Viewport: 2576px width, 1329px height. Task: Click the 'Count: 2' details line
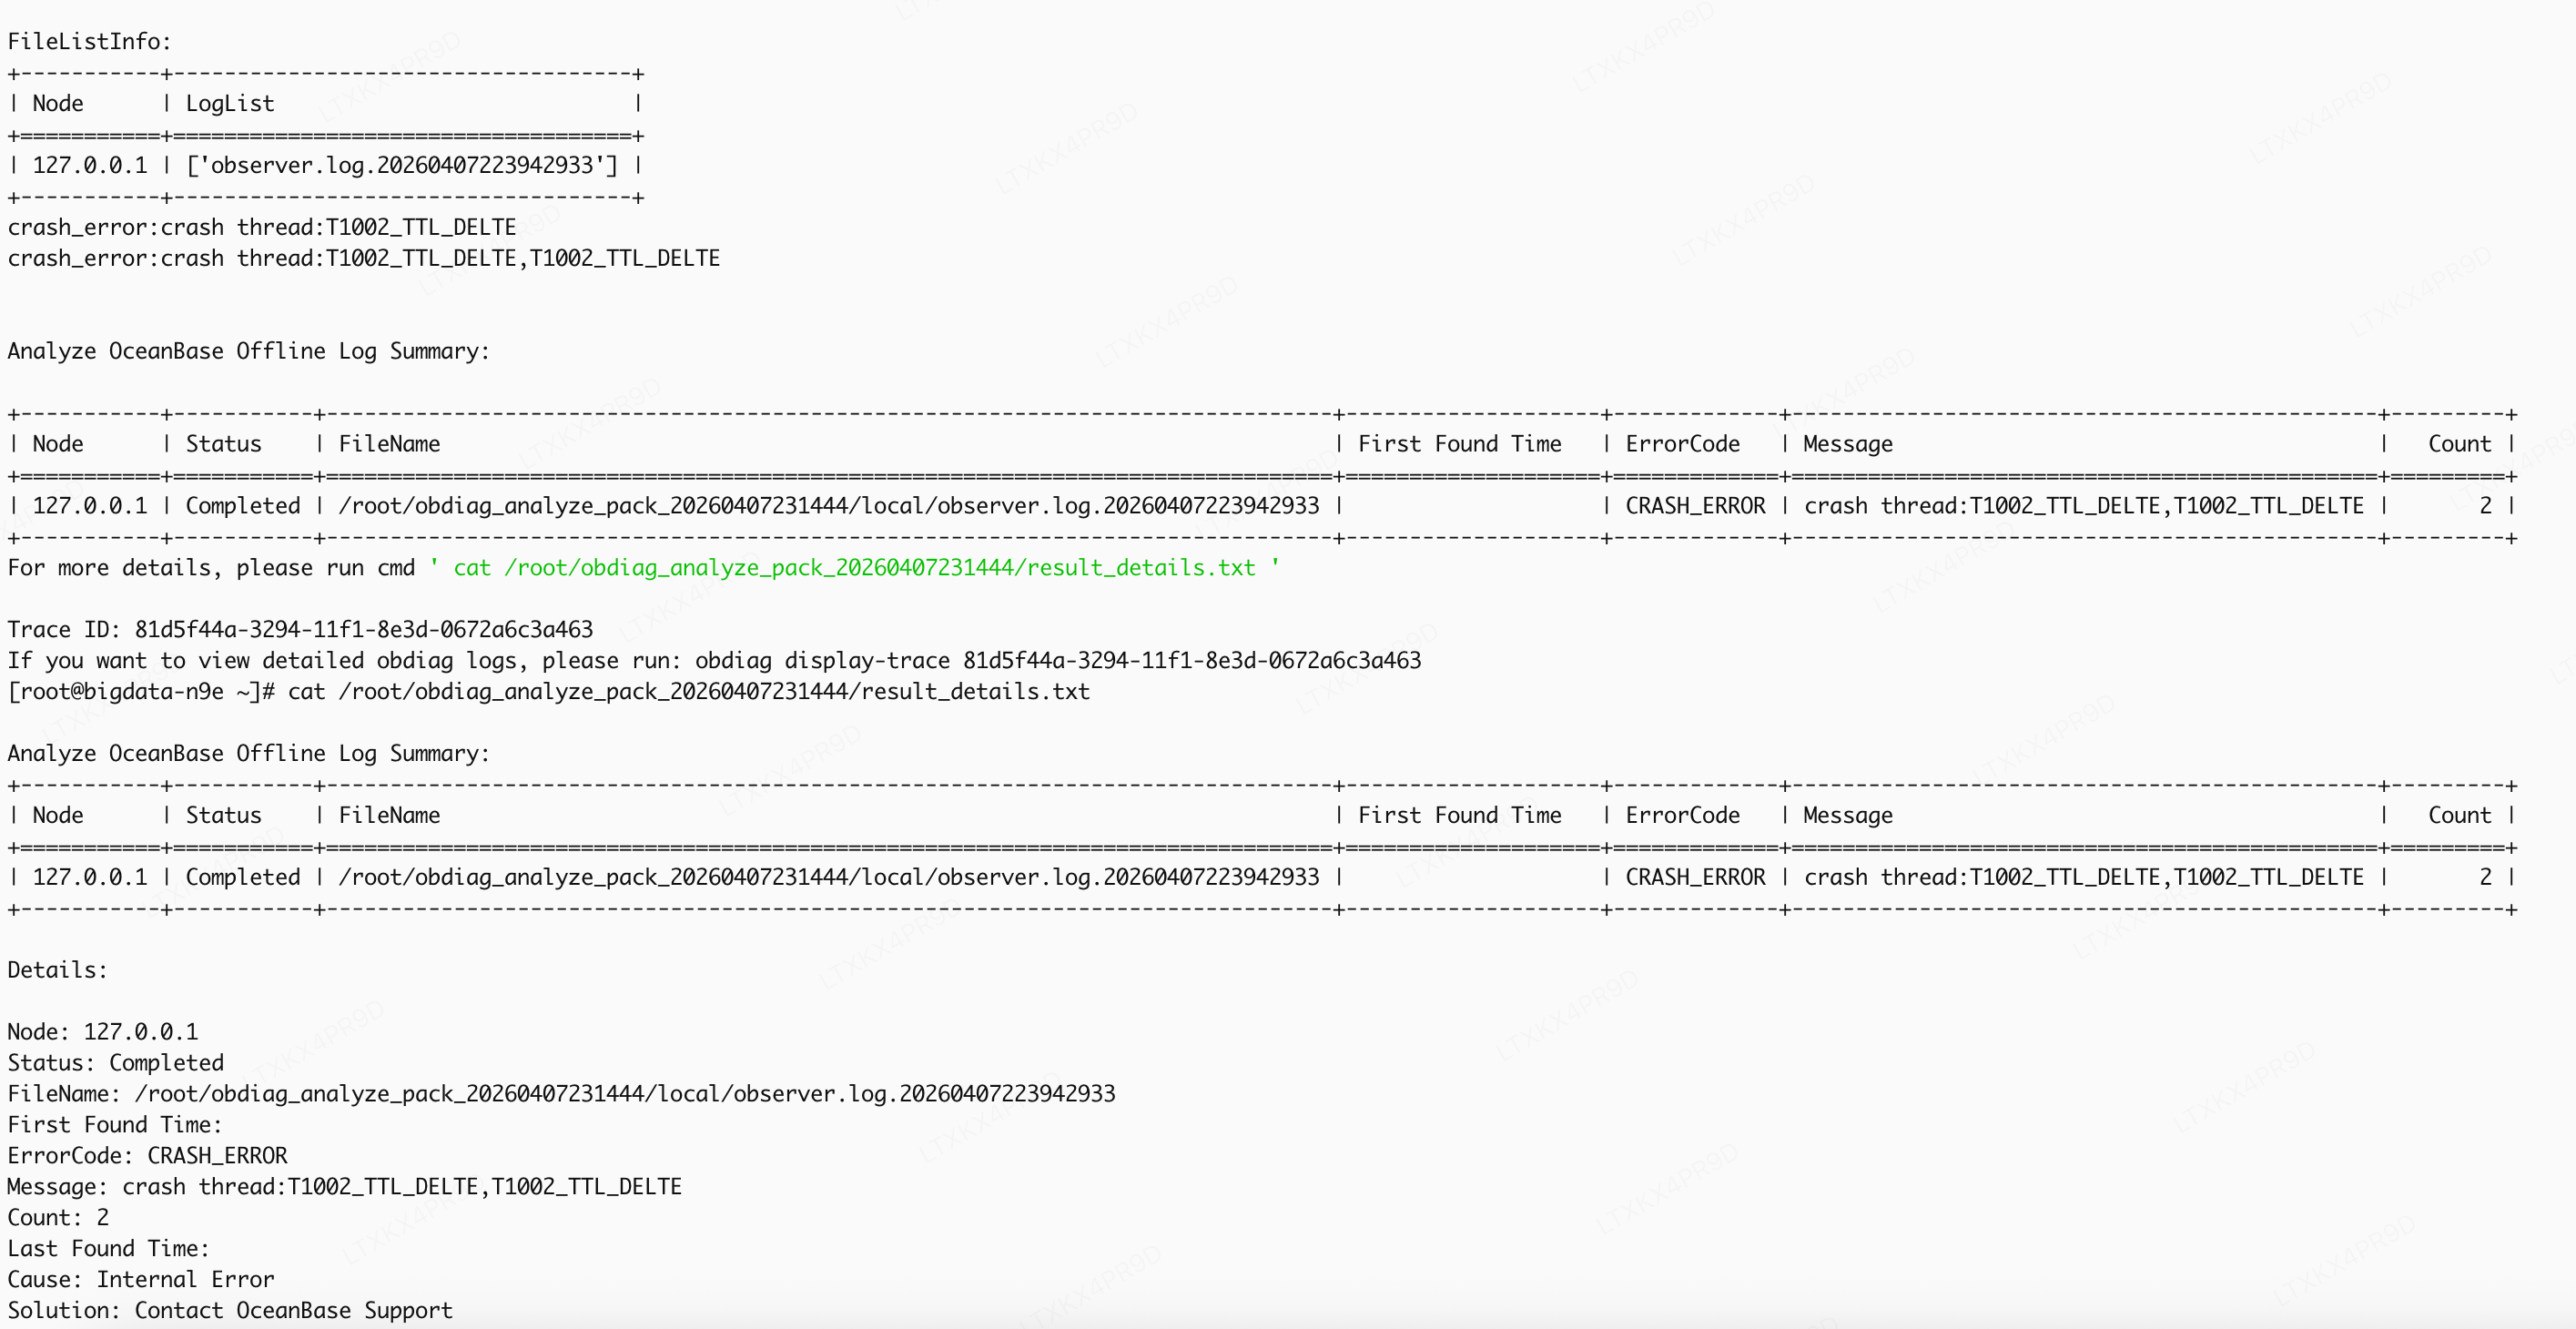click(58, 1218)
